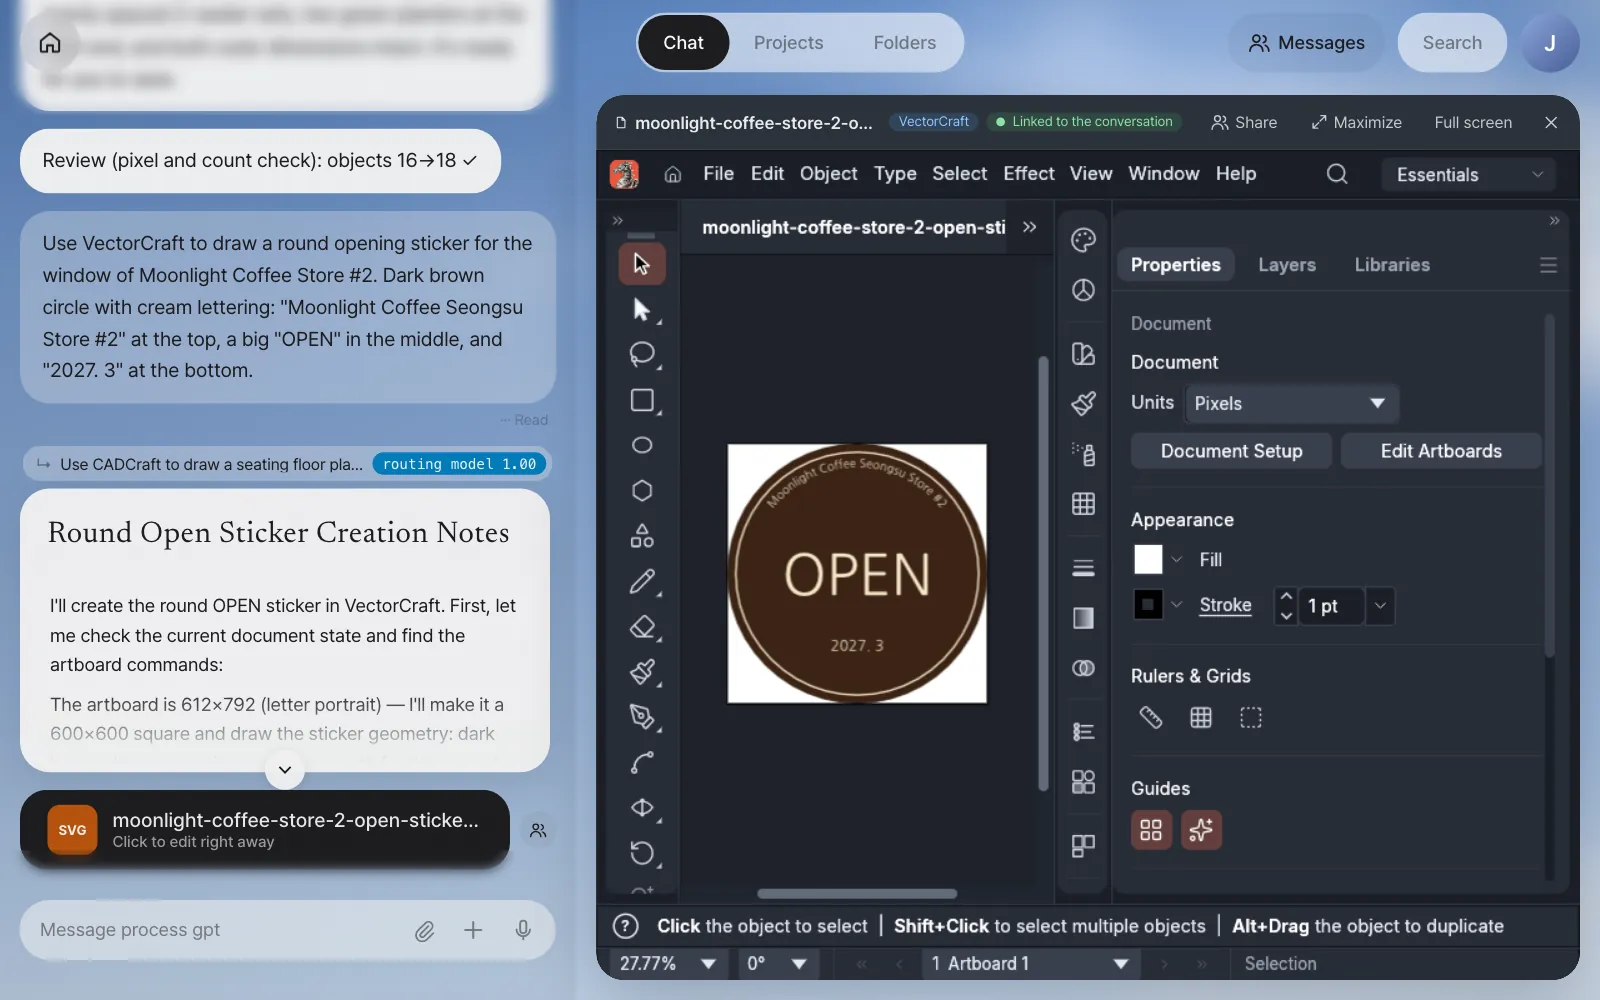Open the Units Pixels dropdown
1600x1000 pixels.
tap(1291, 403)
